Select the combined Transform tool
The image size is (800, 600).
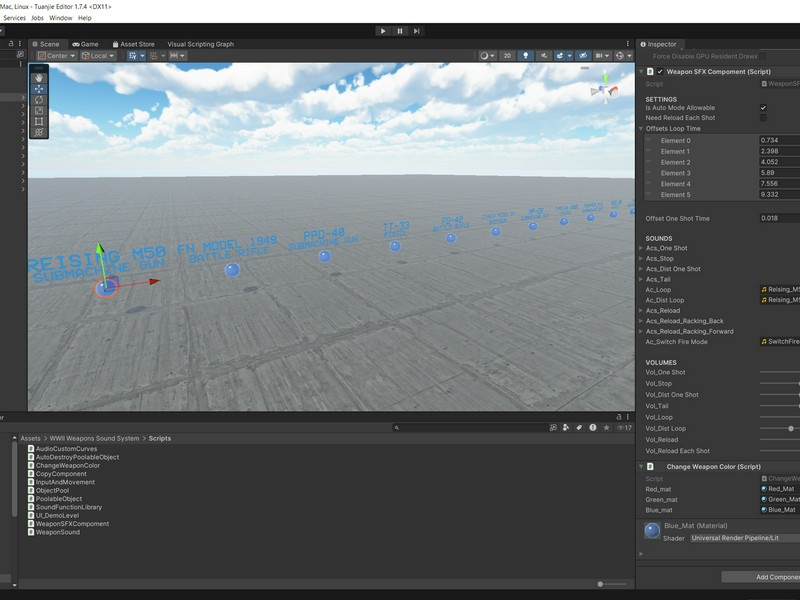(x=39, y=132)
